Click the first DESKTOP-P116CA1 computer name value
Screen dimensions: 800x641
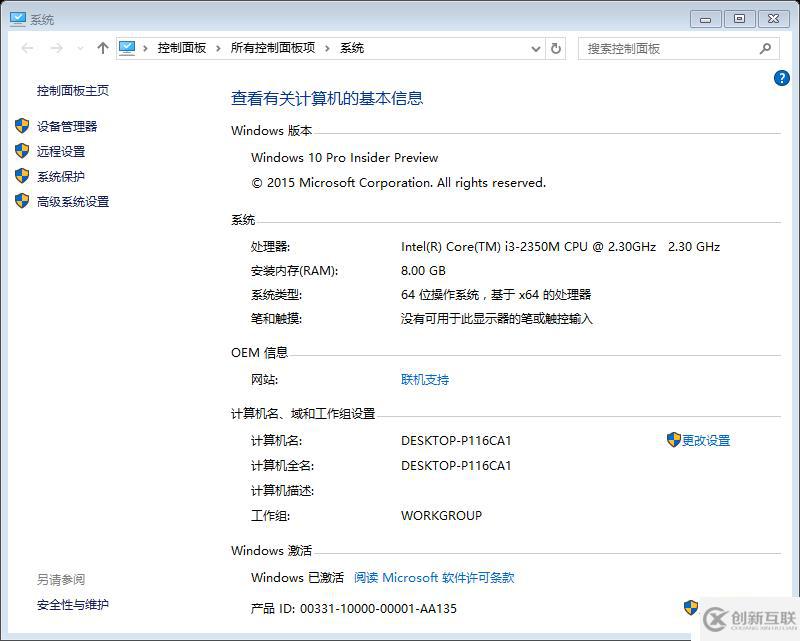[456, 441]
